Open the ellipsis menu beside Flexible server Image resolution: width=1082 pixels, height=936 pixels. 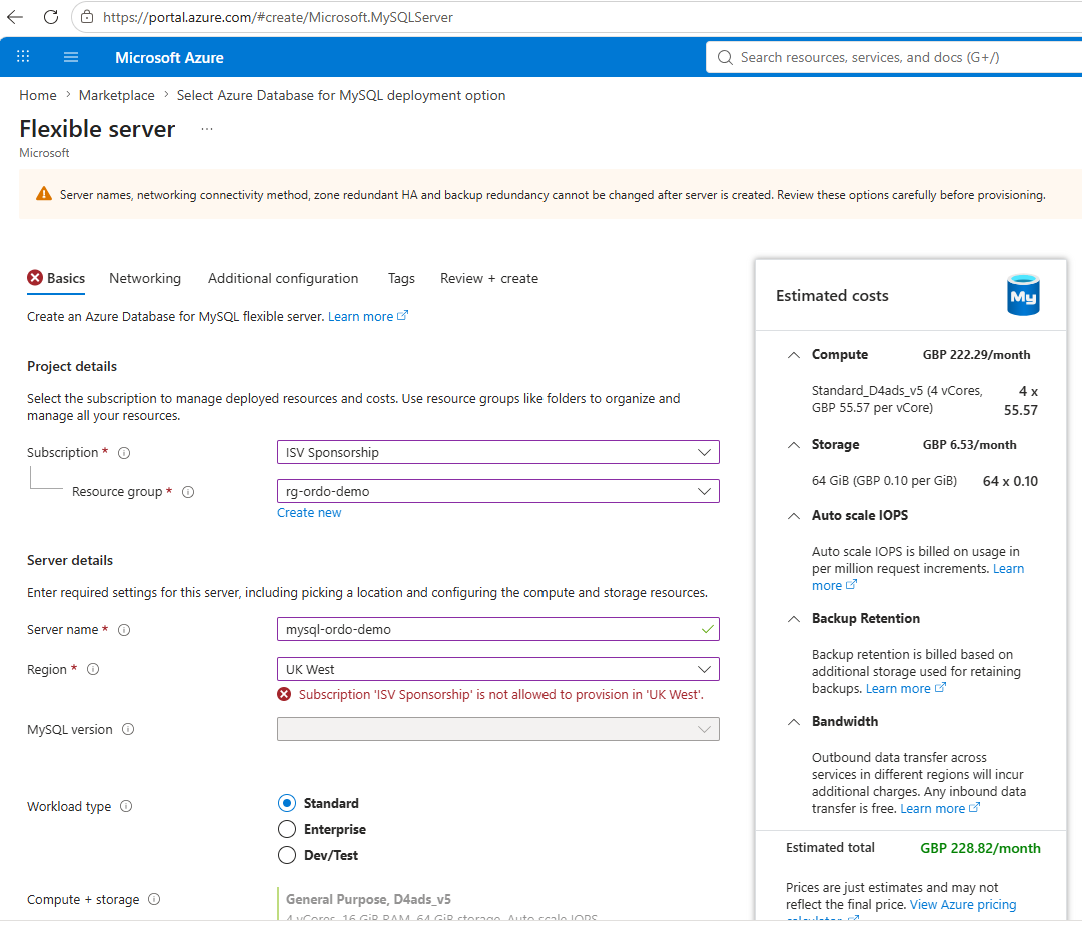pos(207,129)
